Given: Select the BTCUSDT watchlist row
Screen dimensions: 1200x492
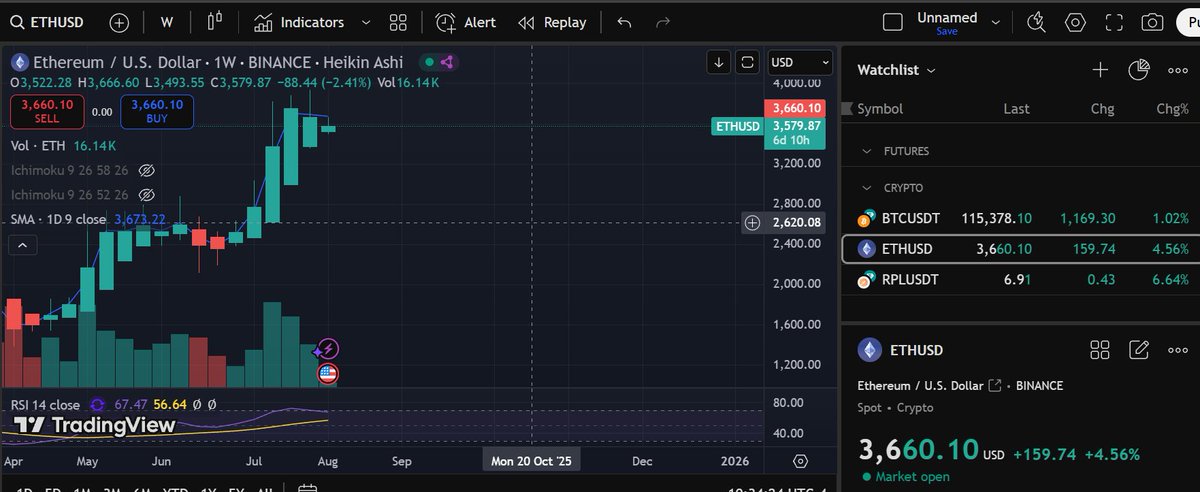Looking at the screenshot, I should [x=1020, y=217].
